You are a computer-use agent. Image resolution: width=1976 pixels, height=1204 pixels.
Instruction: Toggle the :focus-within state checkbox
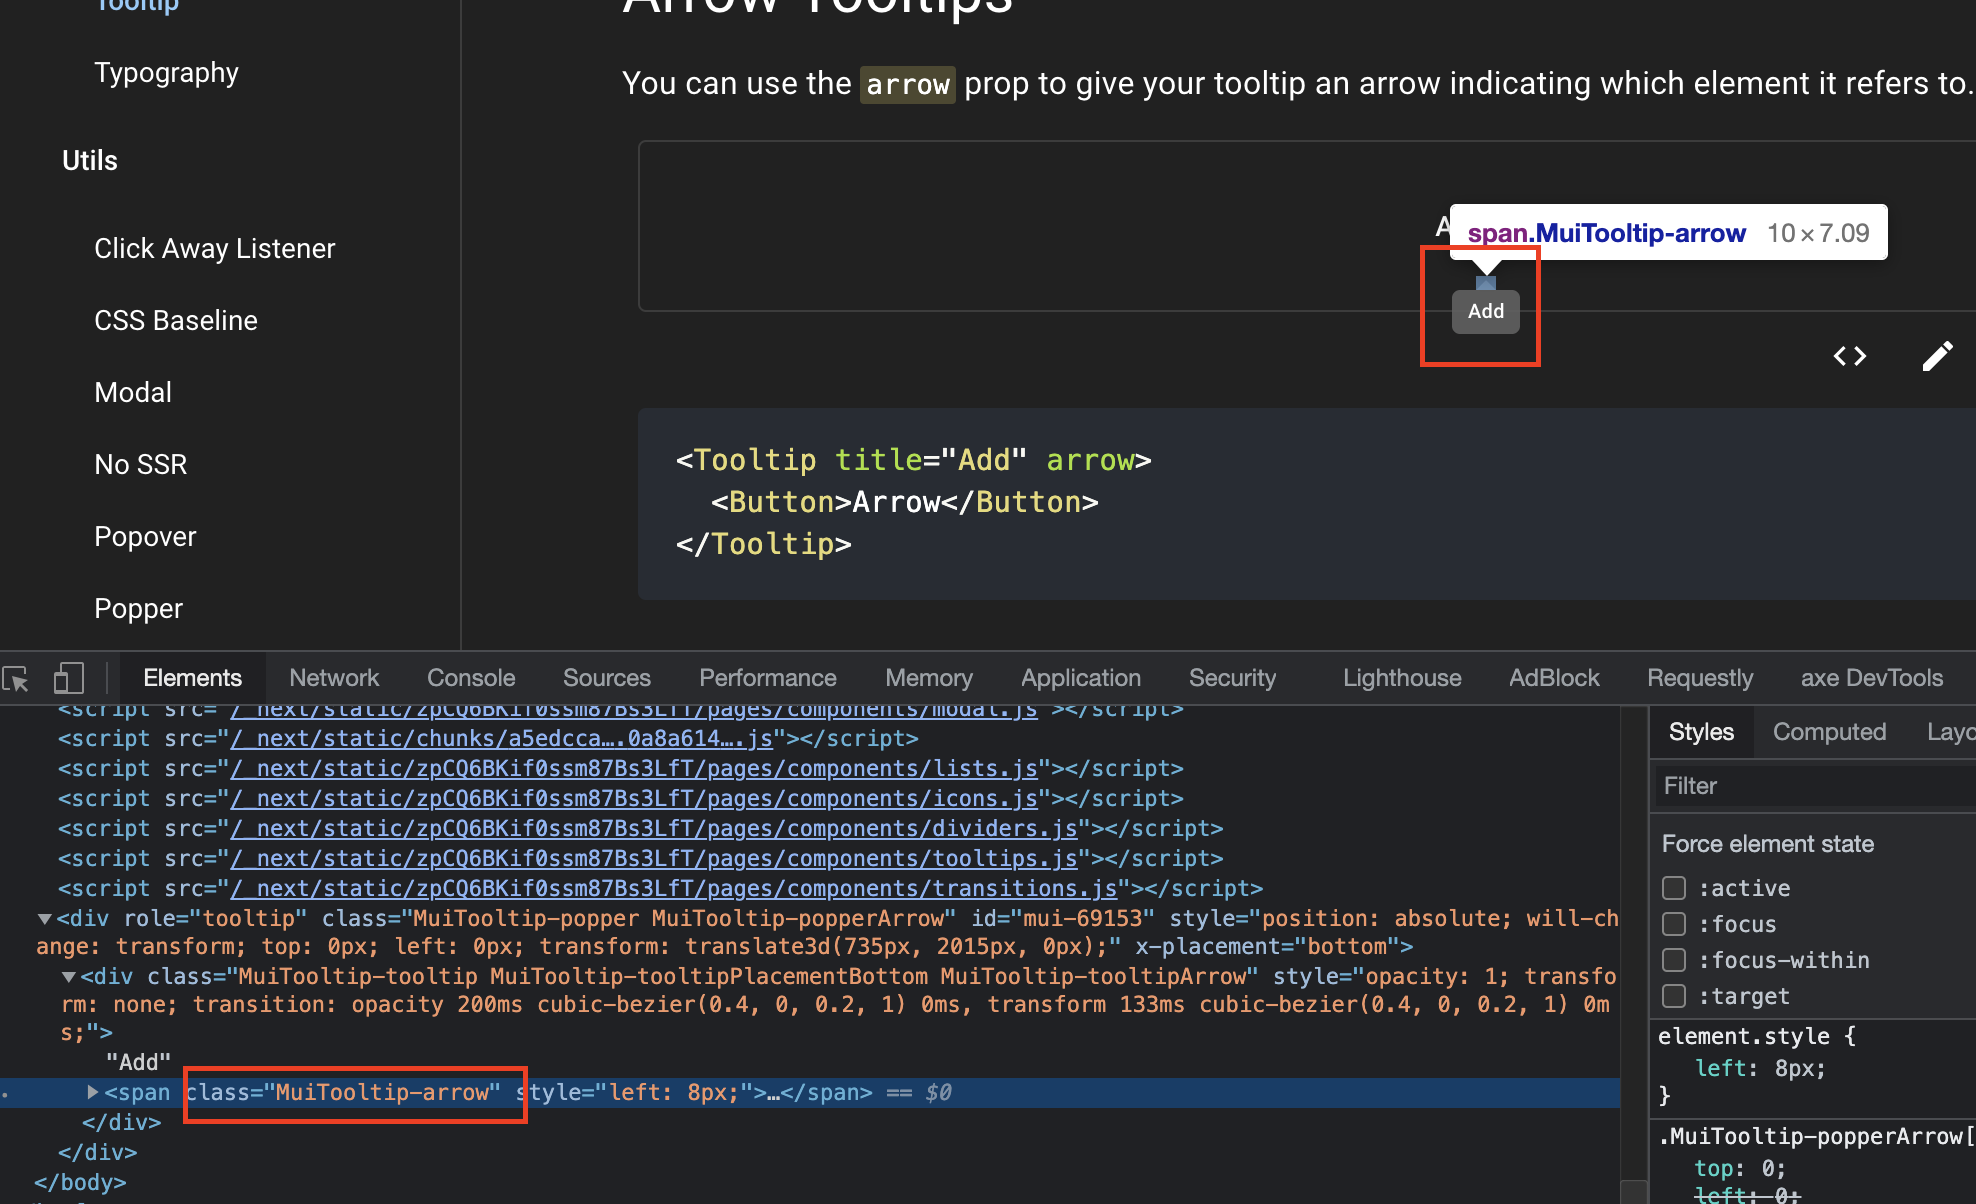(x=1674, y=960)
